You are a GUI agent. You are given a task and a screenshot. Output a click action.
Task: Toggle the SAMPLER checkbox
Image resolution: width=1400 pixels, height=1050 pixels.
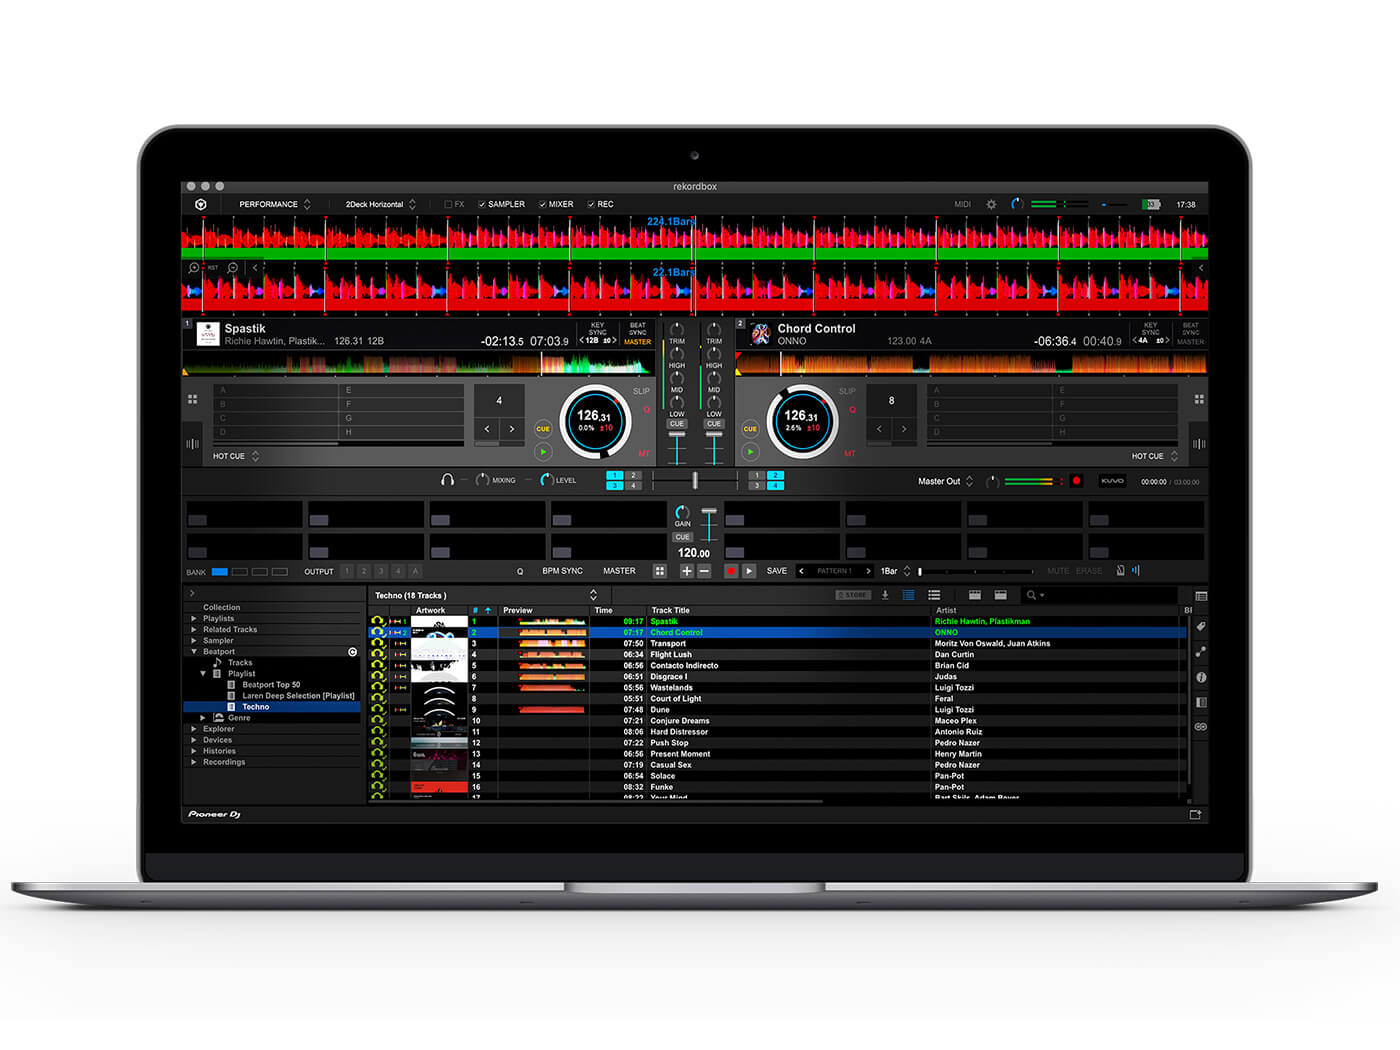tap(482, 204)
